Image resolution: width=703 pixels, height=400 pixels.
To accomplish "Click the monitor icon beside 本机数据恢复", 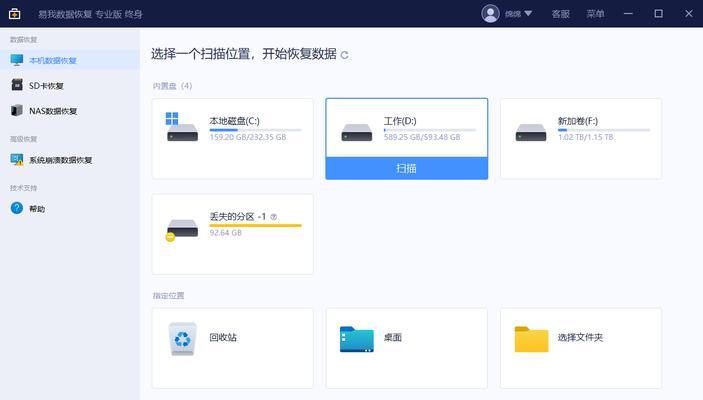I will [x=17, y=60].
